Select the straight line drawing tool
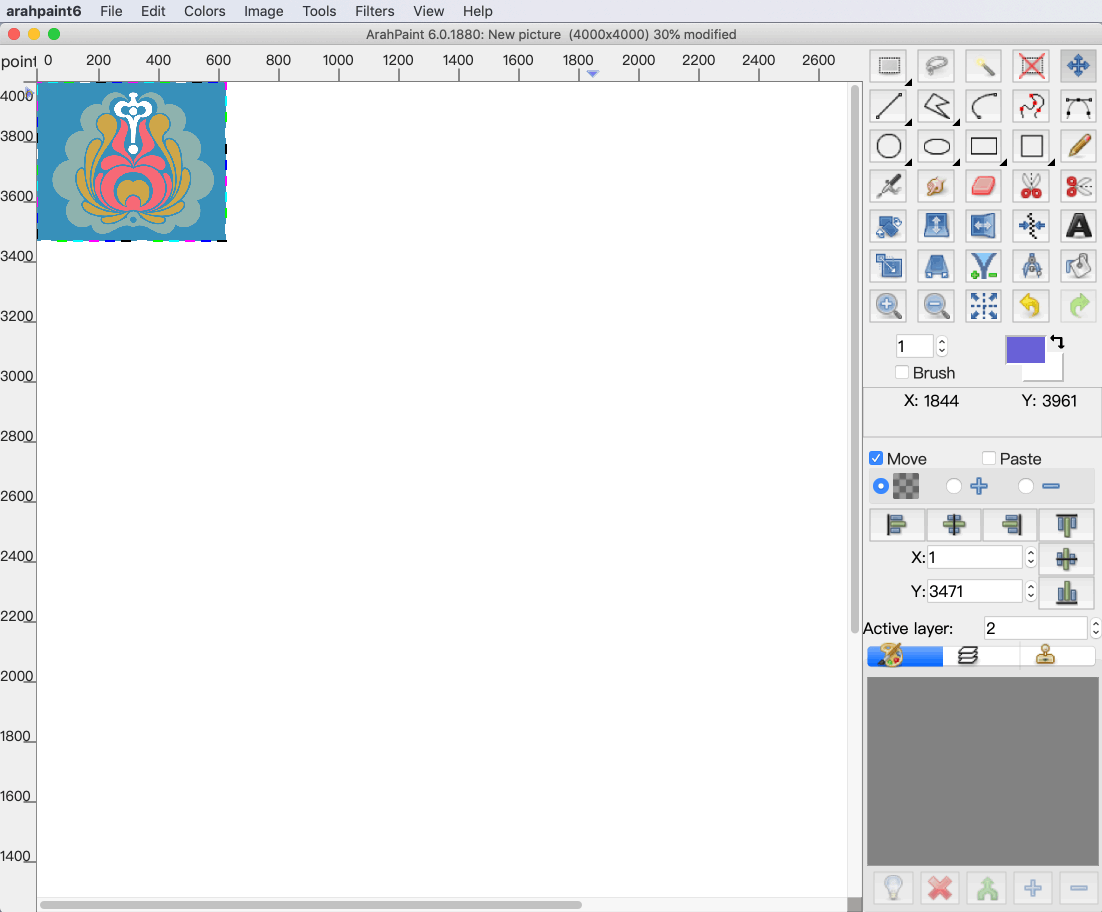Screen dimensions: 1102x912 tap(889, 107)
